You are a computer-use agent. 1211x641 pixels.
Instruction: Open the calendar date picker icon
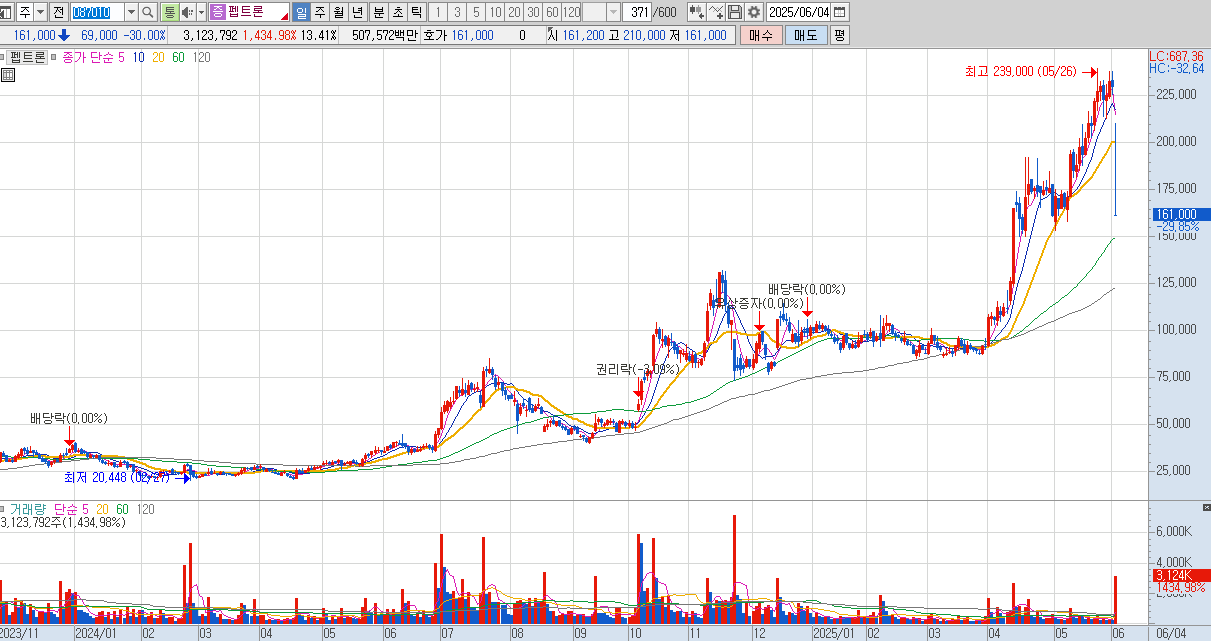coord(840,12)
